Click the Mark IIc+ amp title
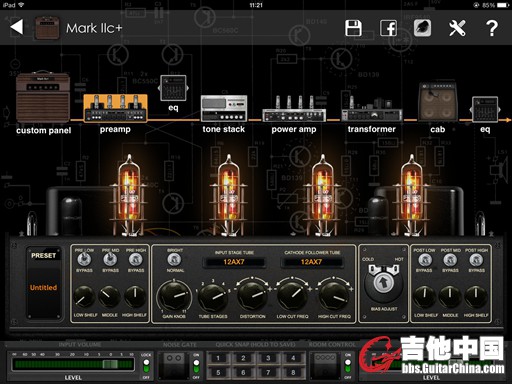This screenshot has height=384, width=512. tap(94, 28)
